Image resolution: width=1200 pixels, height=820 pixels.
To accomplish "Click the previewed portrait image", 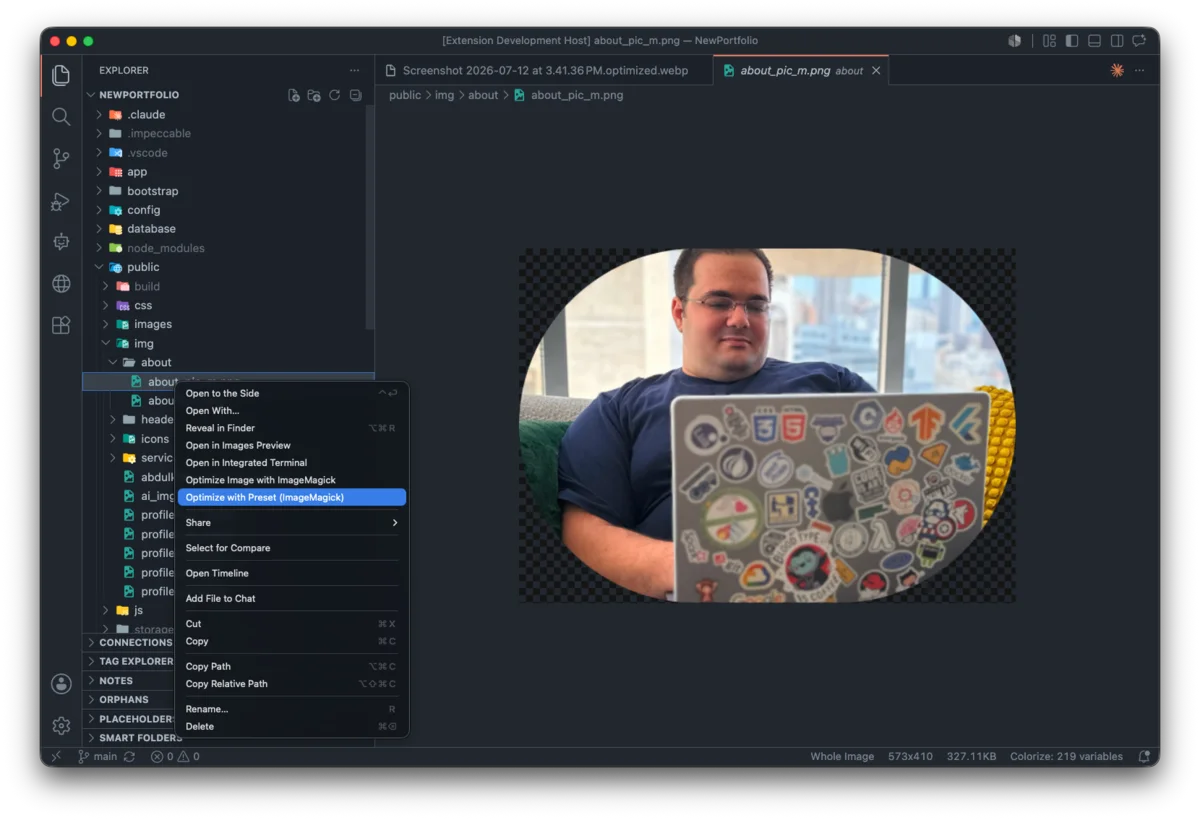I will click(x=767, y=425).
